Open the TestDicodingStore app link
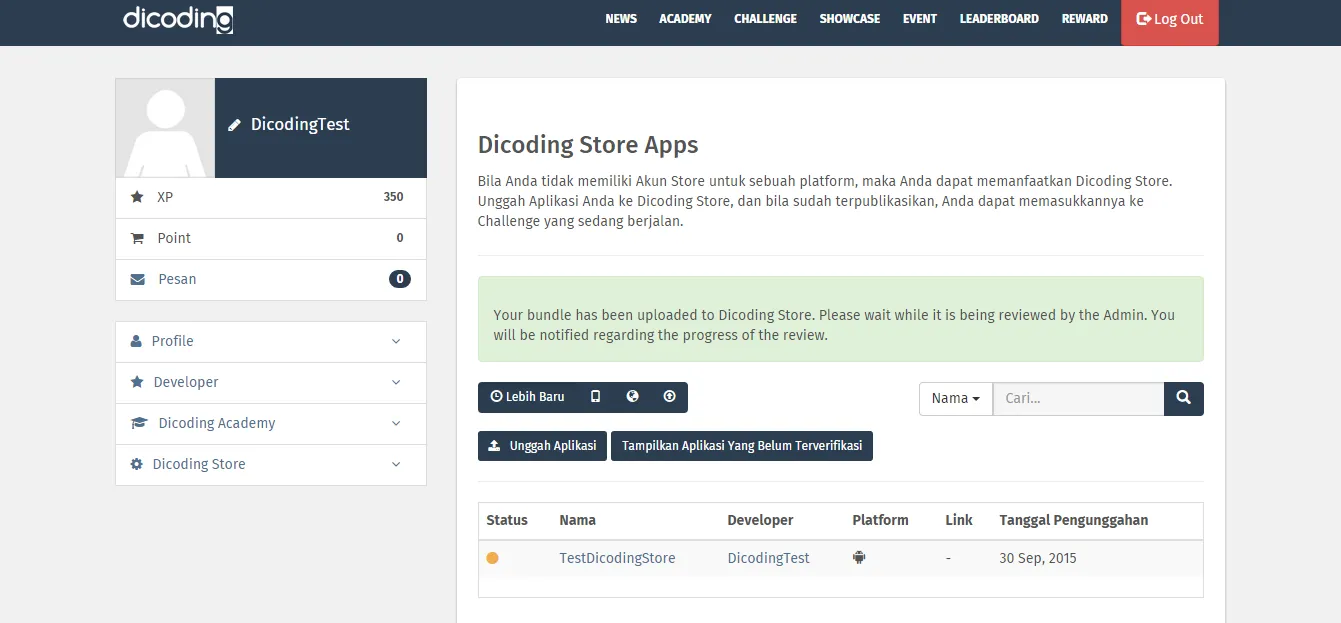 tap(617, 557)
